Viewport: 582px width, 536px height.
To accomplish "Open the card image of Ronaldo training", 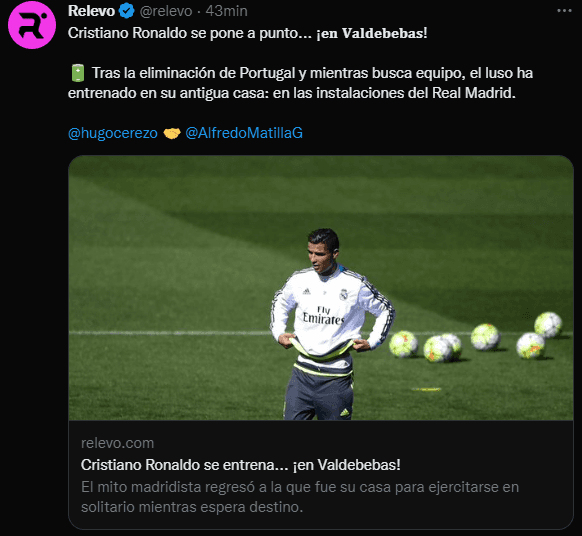I will [x=321, y=288].
